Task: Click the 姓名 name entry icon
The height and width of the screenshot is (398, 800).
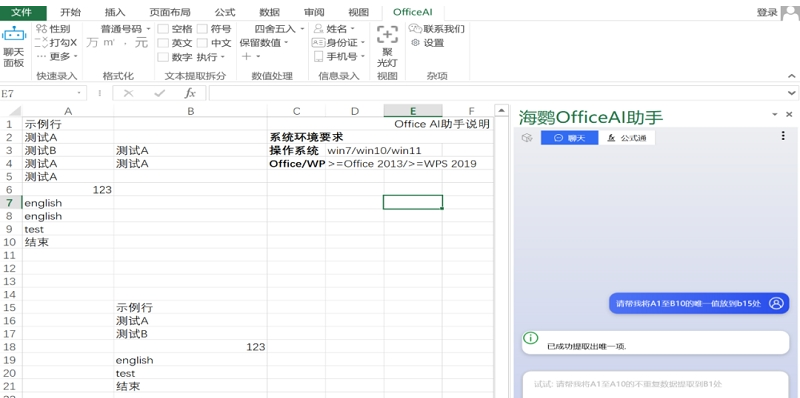Action: (x=318, y=29)
